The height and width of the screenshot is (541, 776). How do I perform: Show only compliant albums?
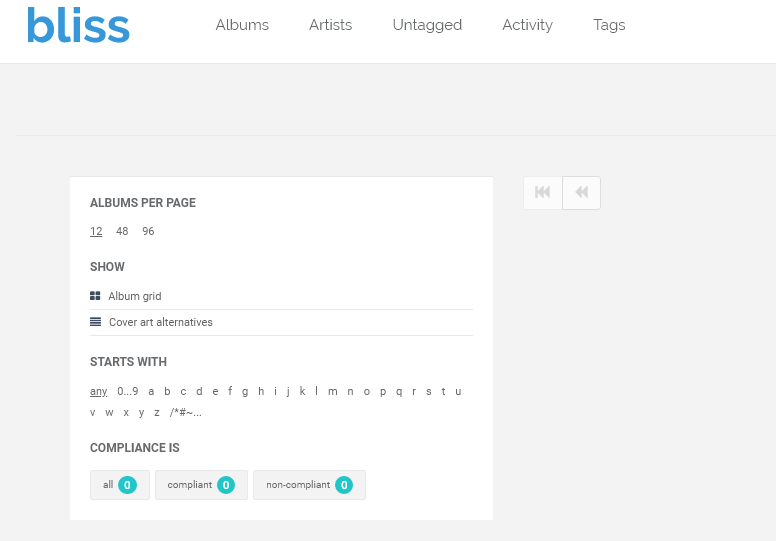point(200,485)
